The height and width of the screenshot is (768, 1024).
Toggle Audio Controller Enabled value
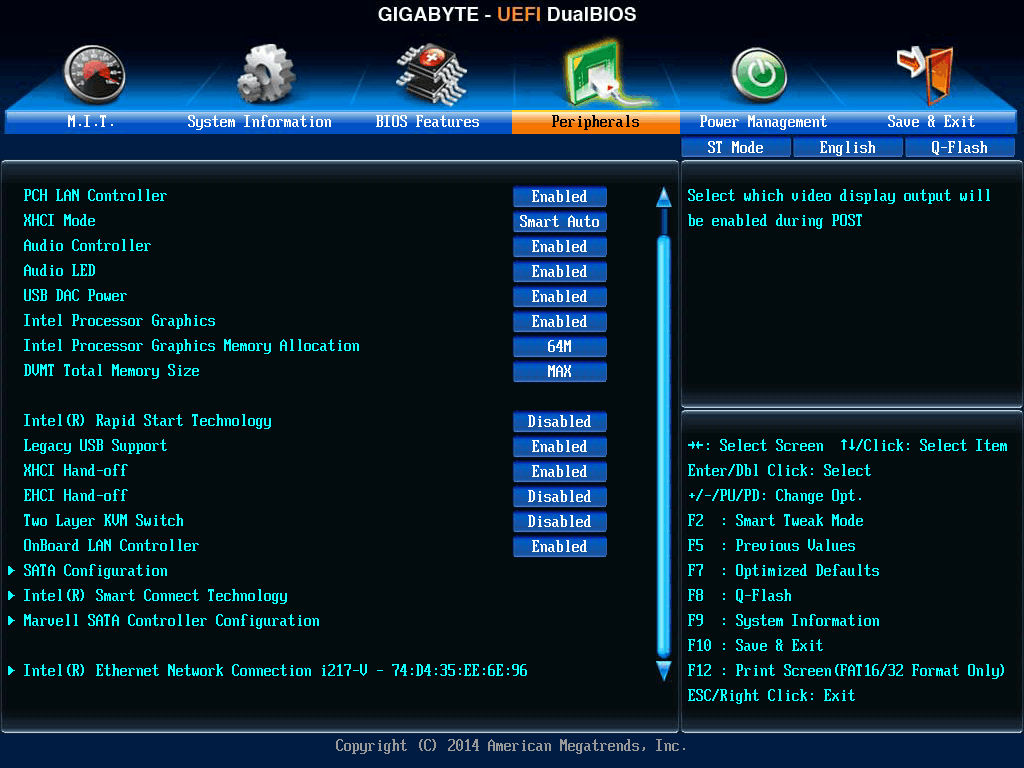(x=560, y=247)
